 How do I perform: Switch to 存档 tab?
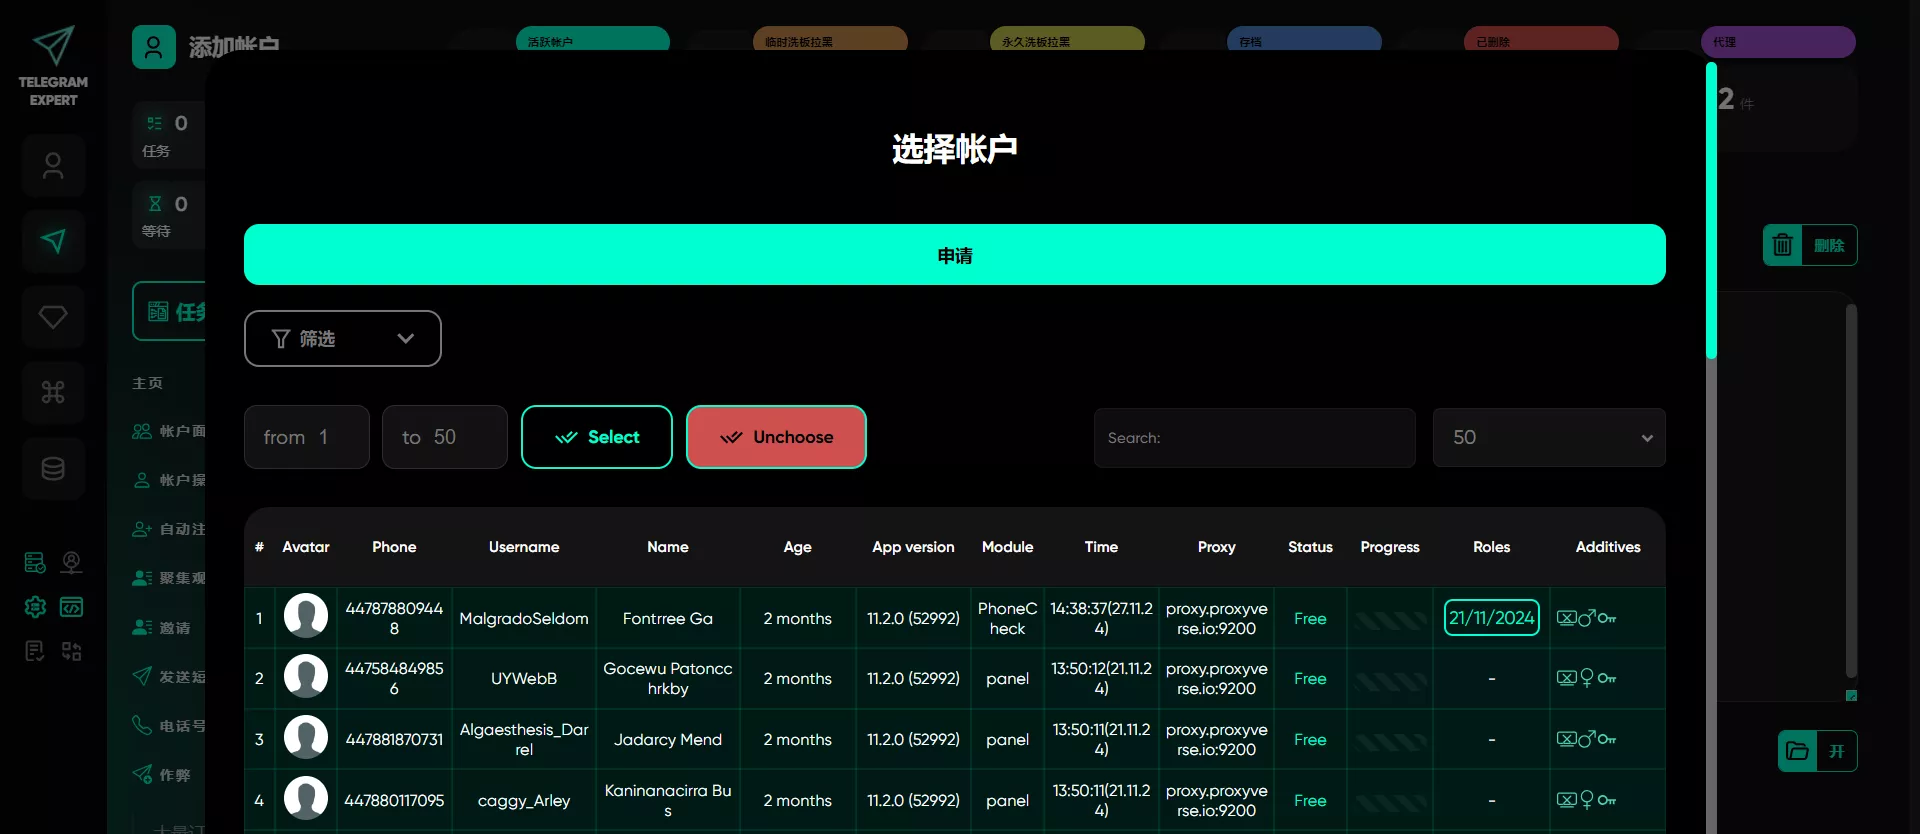coord(1304,40)
